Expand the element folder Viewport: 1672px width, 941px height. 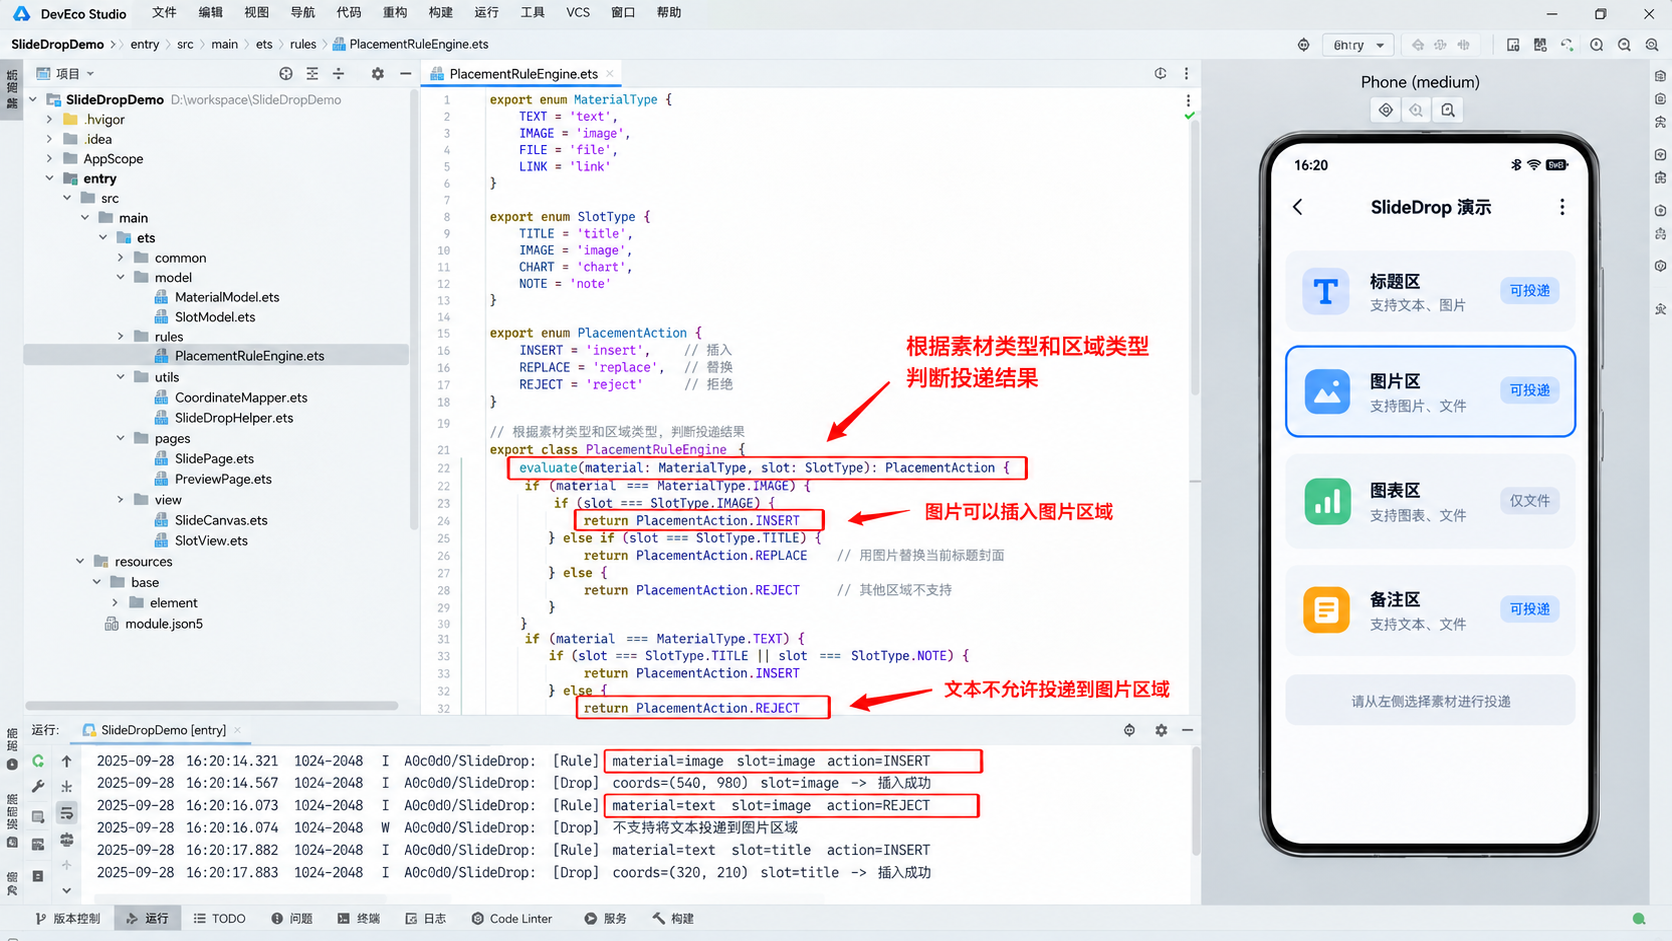[x=116, y=603]
